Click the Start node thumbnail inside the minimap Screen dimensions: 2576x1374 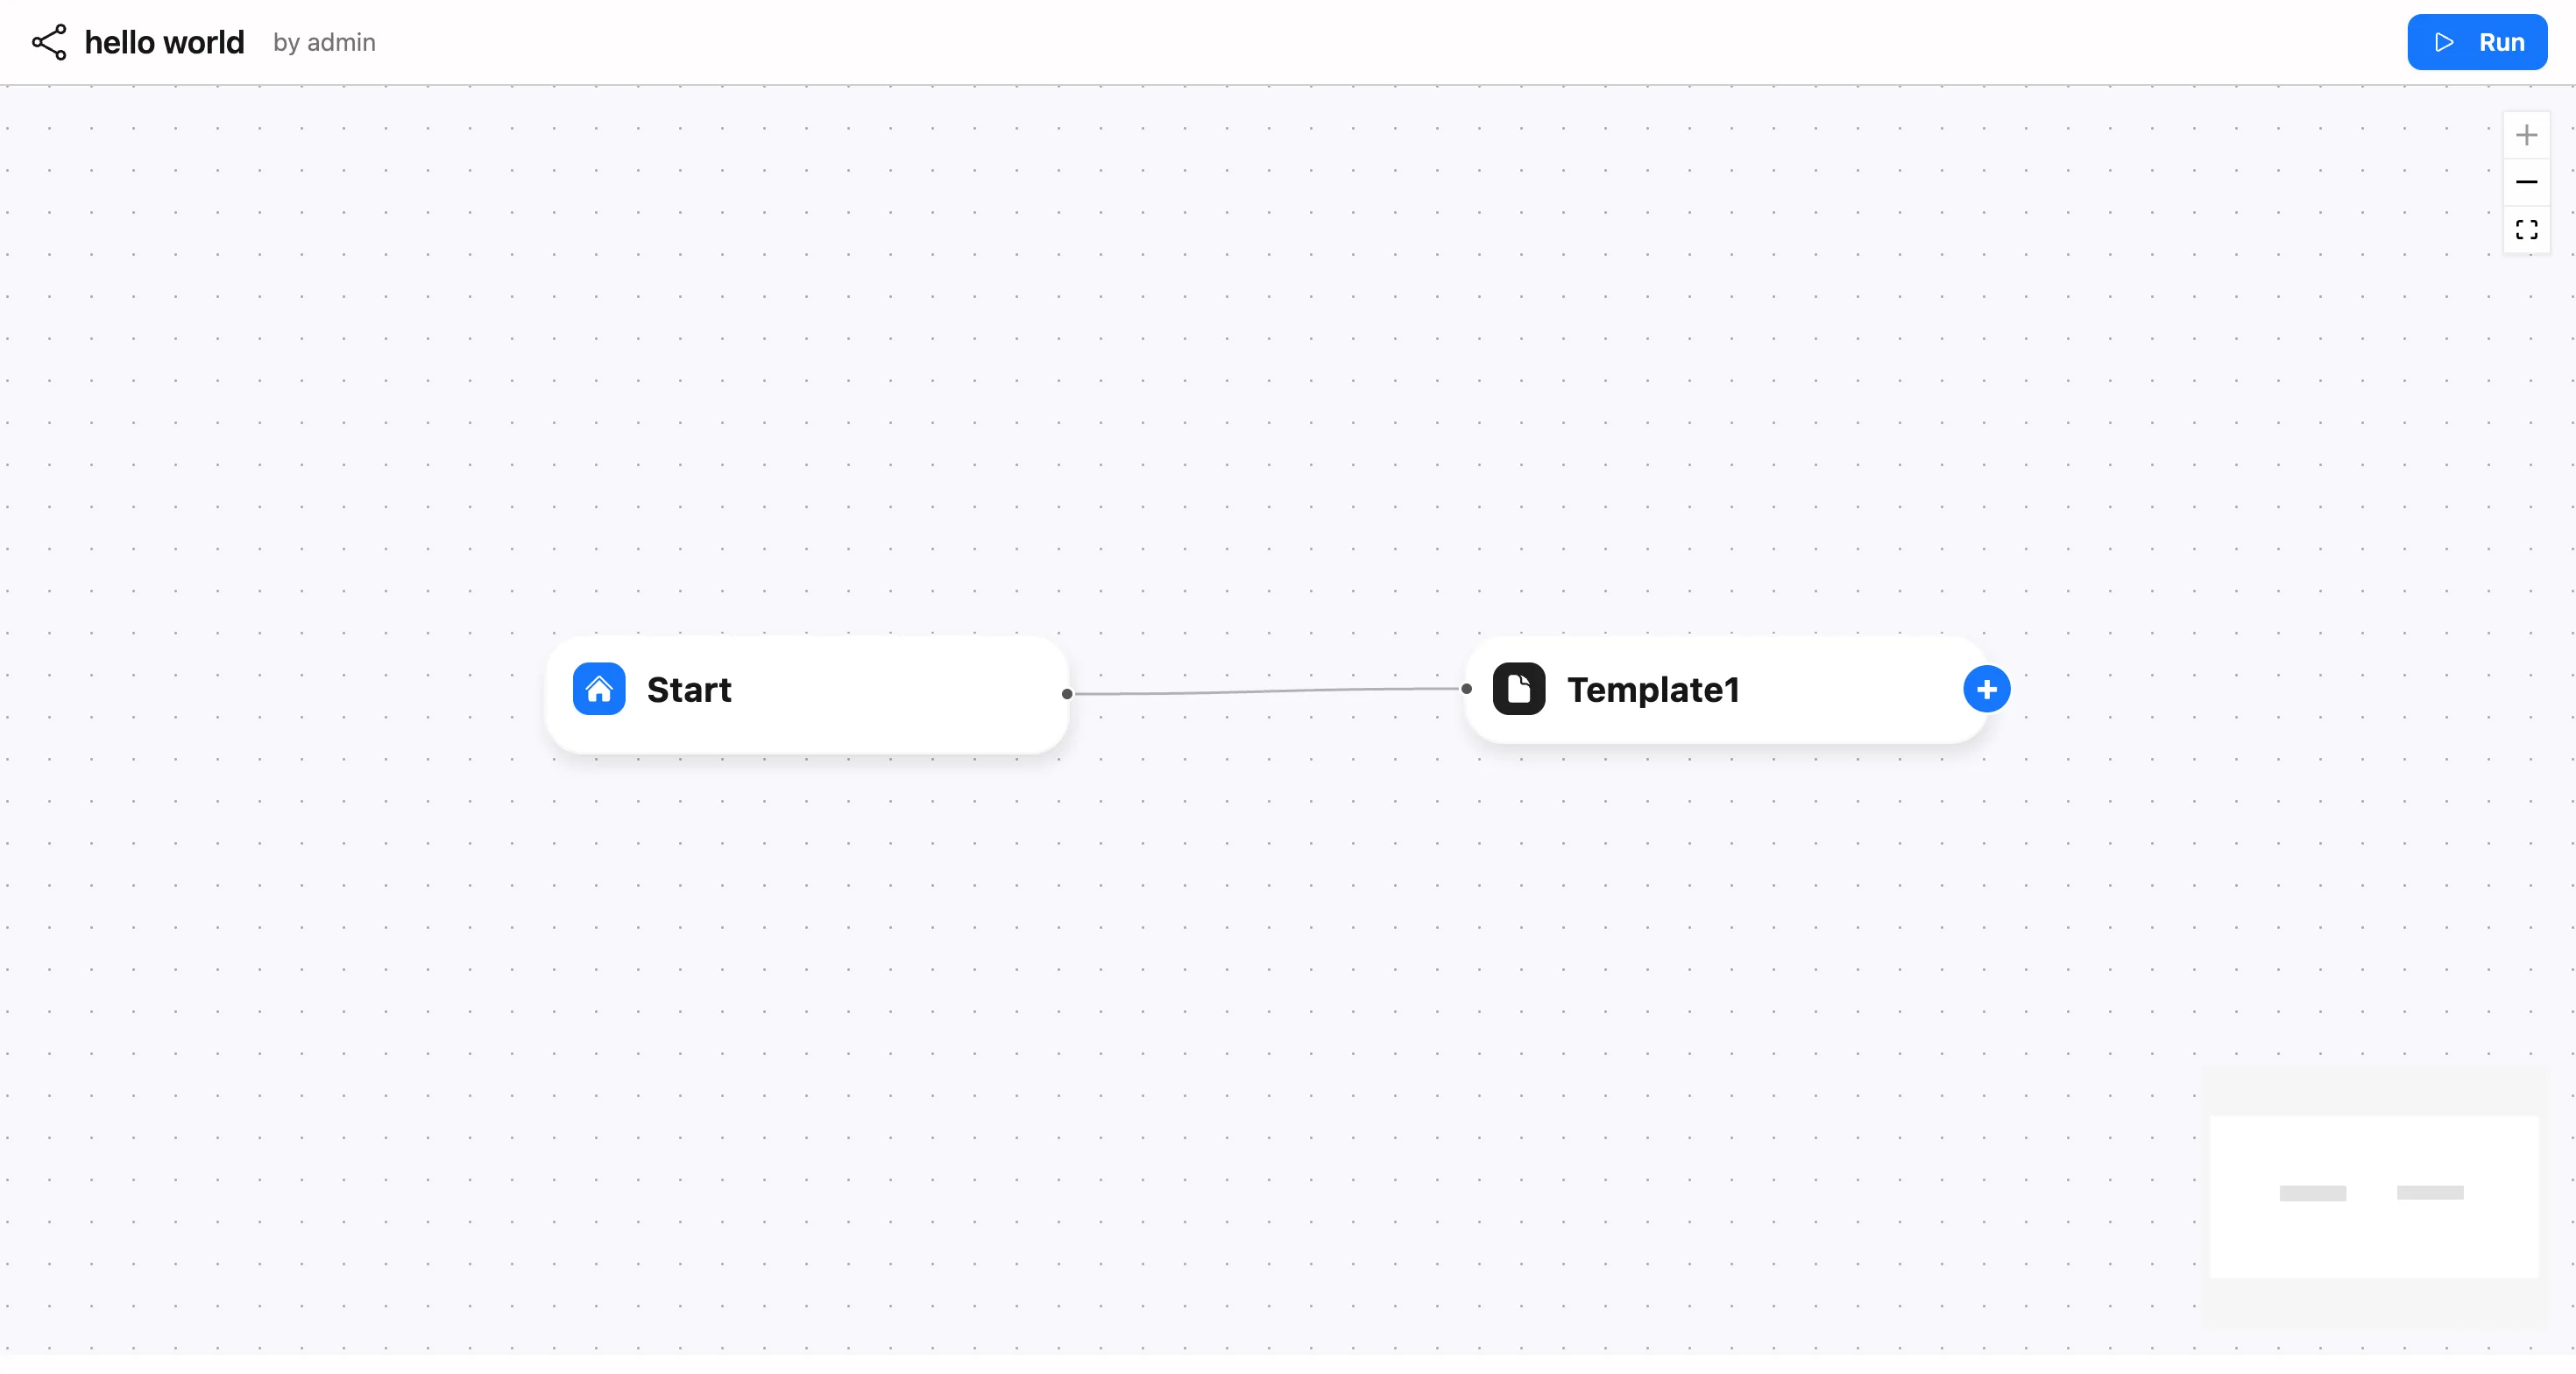point(2312,1192)
